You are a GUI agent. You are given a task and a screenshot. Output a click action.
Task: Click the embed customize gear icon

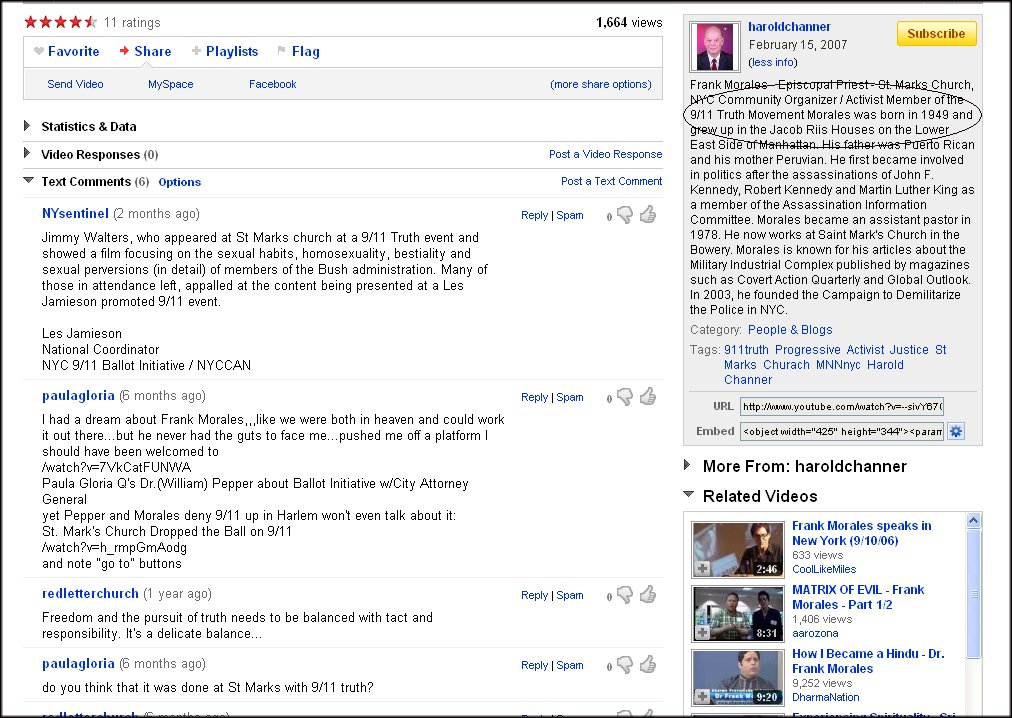point(956,431)
